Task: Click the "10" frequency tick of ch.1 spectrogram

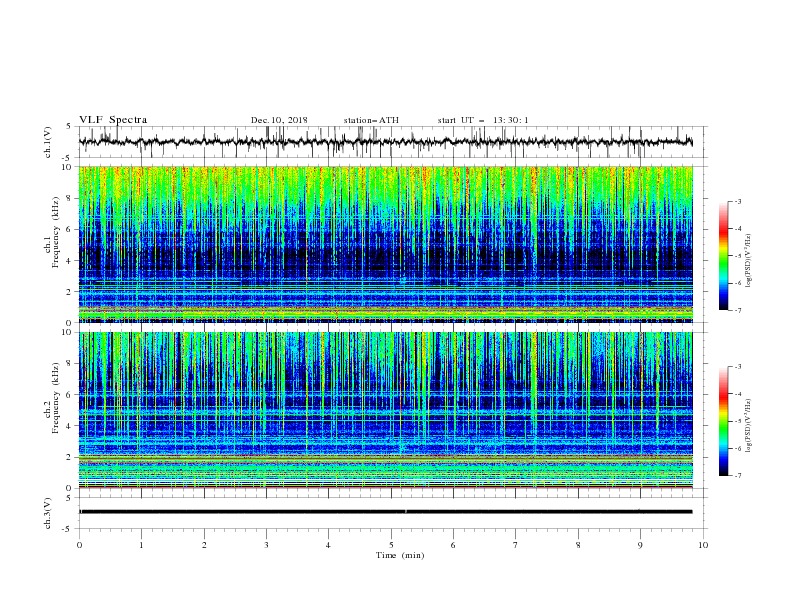Action: (68, 167)
